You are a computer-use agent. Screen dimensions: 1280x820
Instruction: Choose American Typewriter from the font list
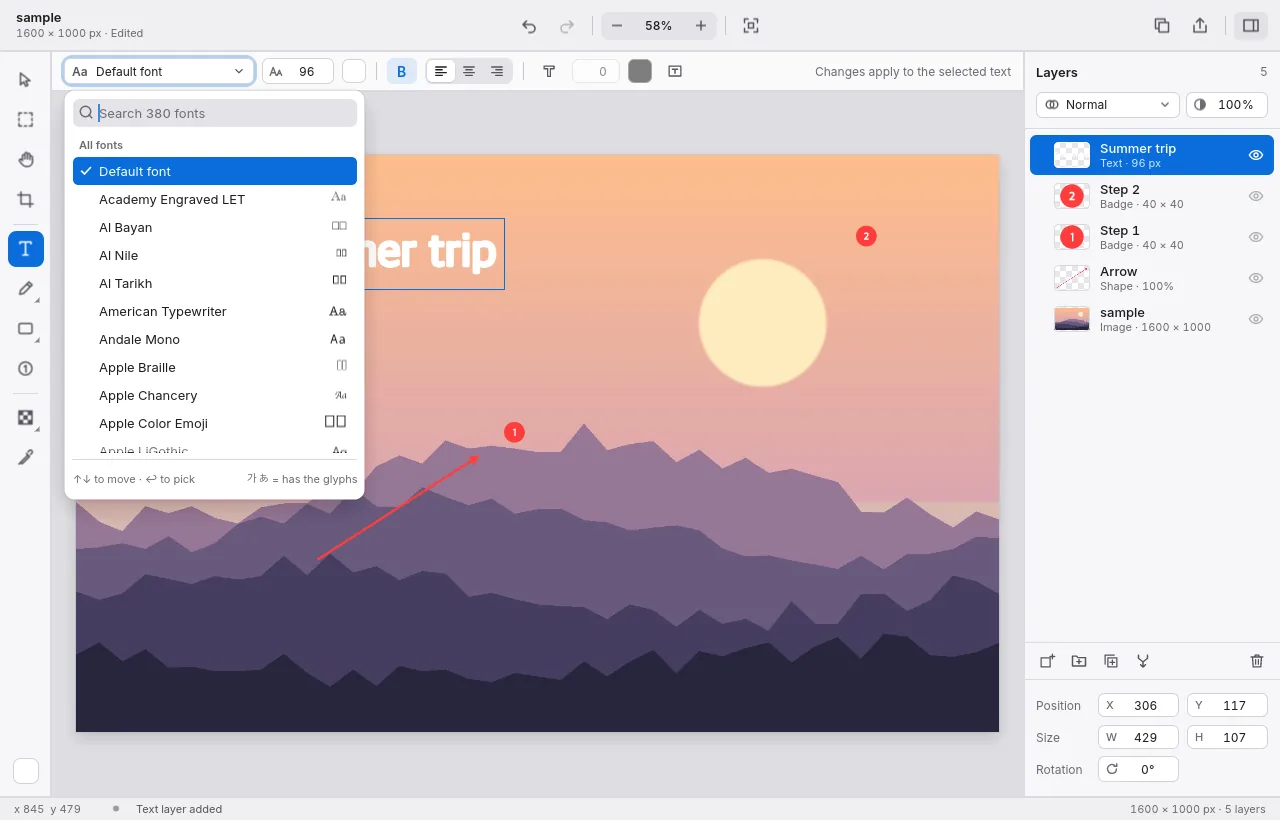point(215,311)
